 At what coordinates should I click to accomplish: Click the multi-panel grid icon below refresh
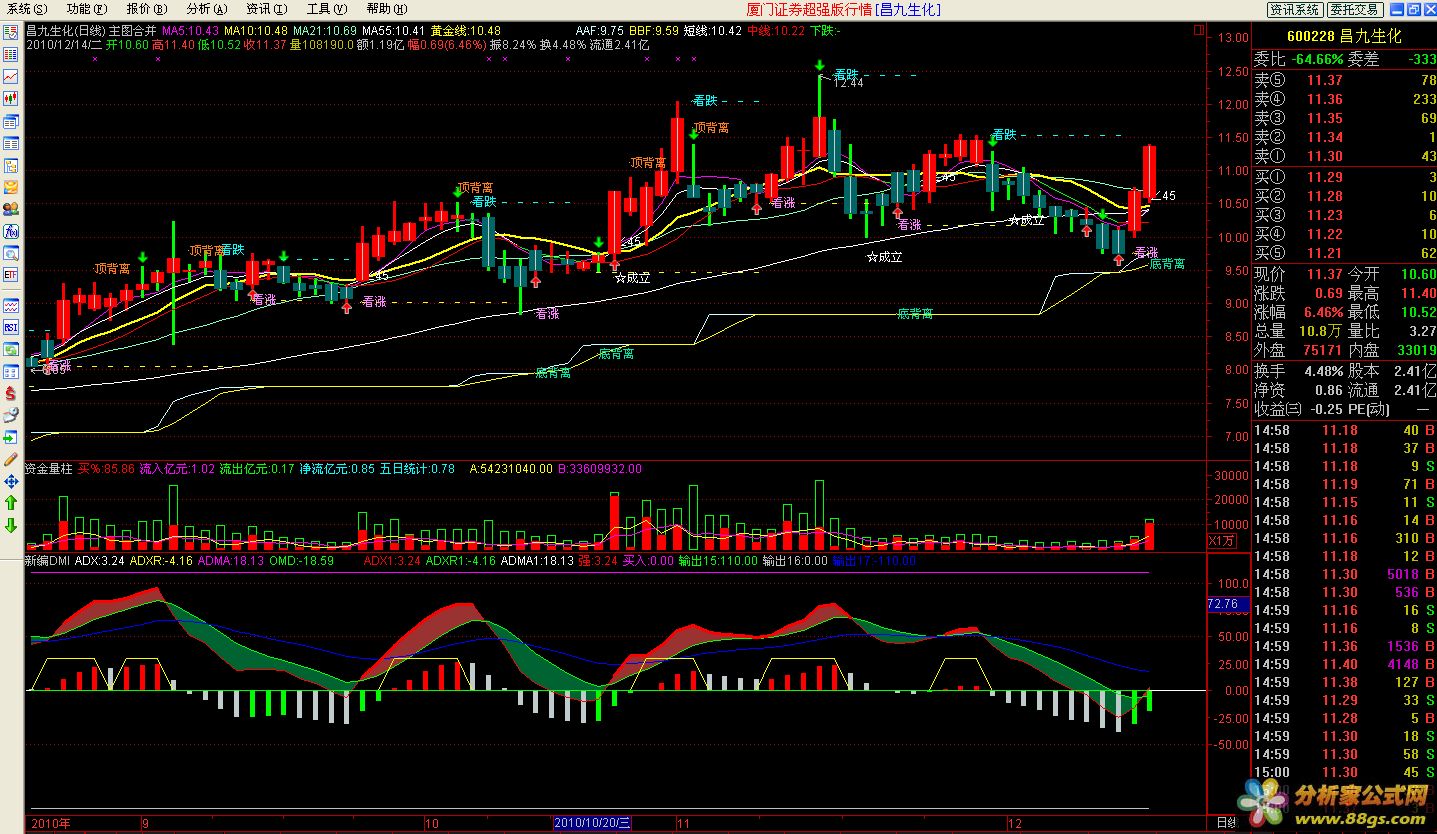(x=11, y=372)
